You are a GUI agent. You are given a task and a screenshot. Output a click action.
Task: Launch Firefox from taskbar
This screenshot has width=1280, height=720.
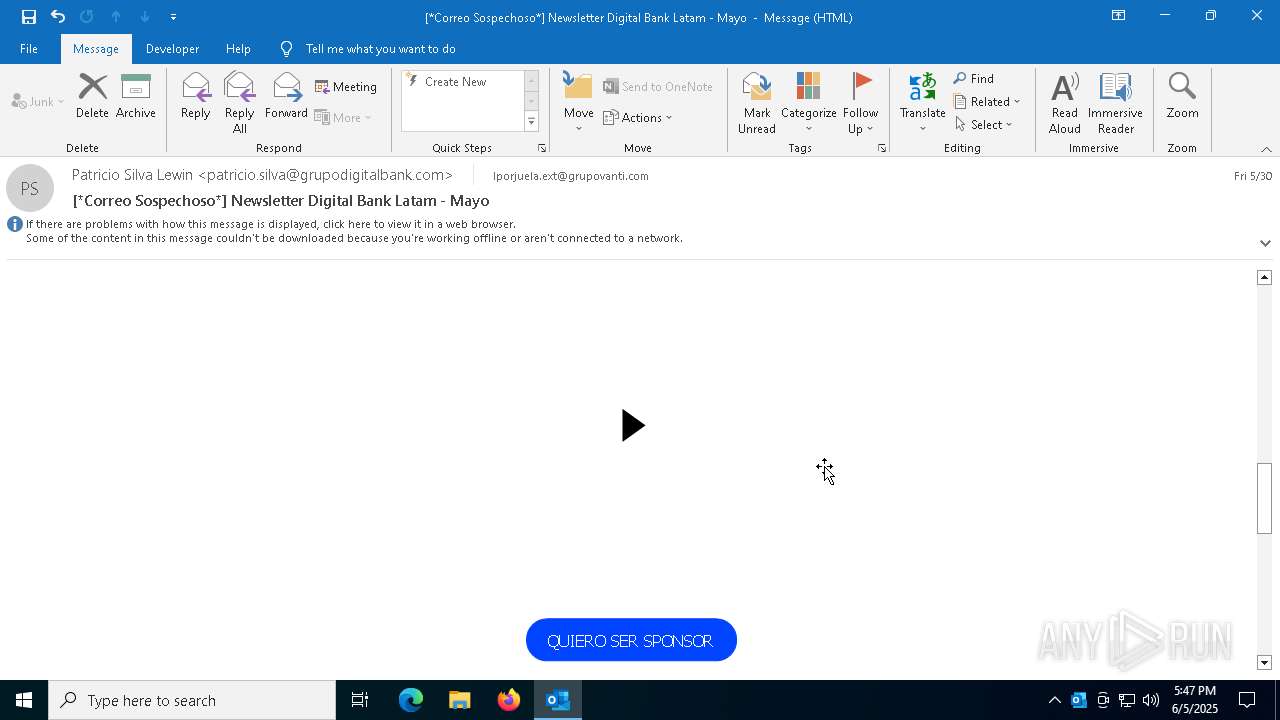(509, 700)
